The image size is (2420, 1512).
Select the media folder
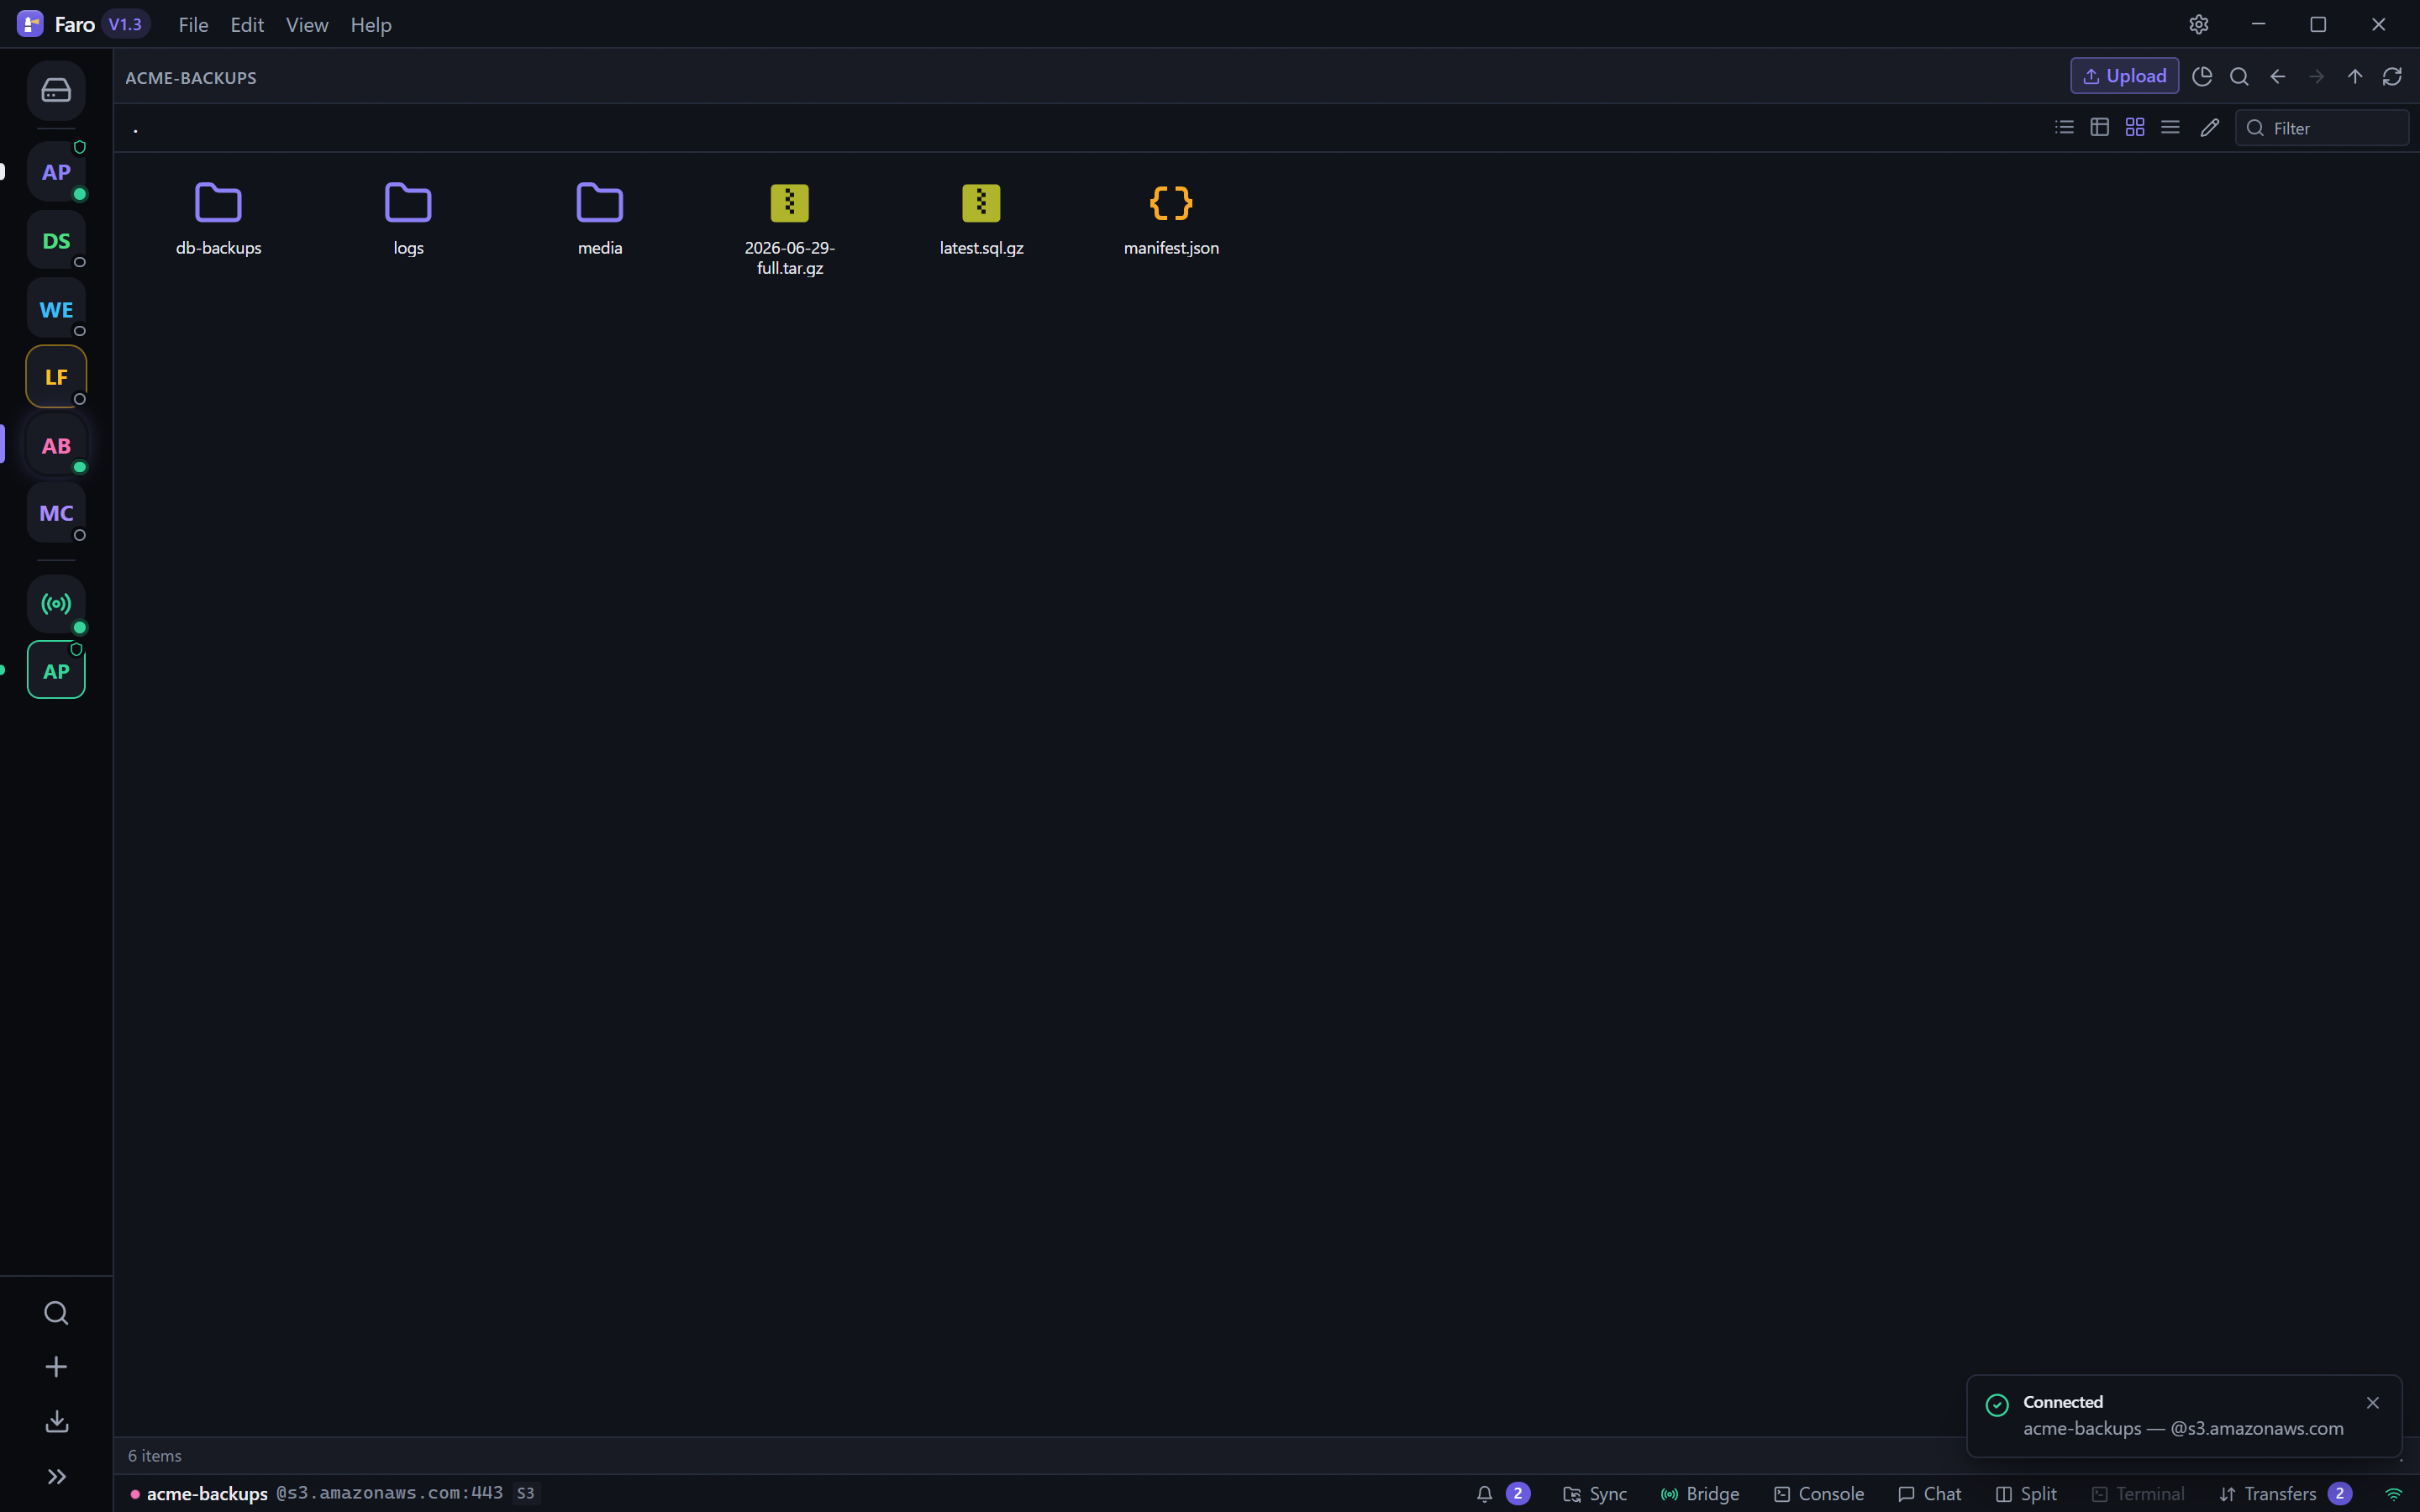click(x=600, y=220)
